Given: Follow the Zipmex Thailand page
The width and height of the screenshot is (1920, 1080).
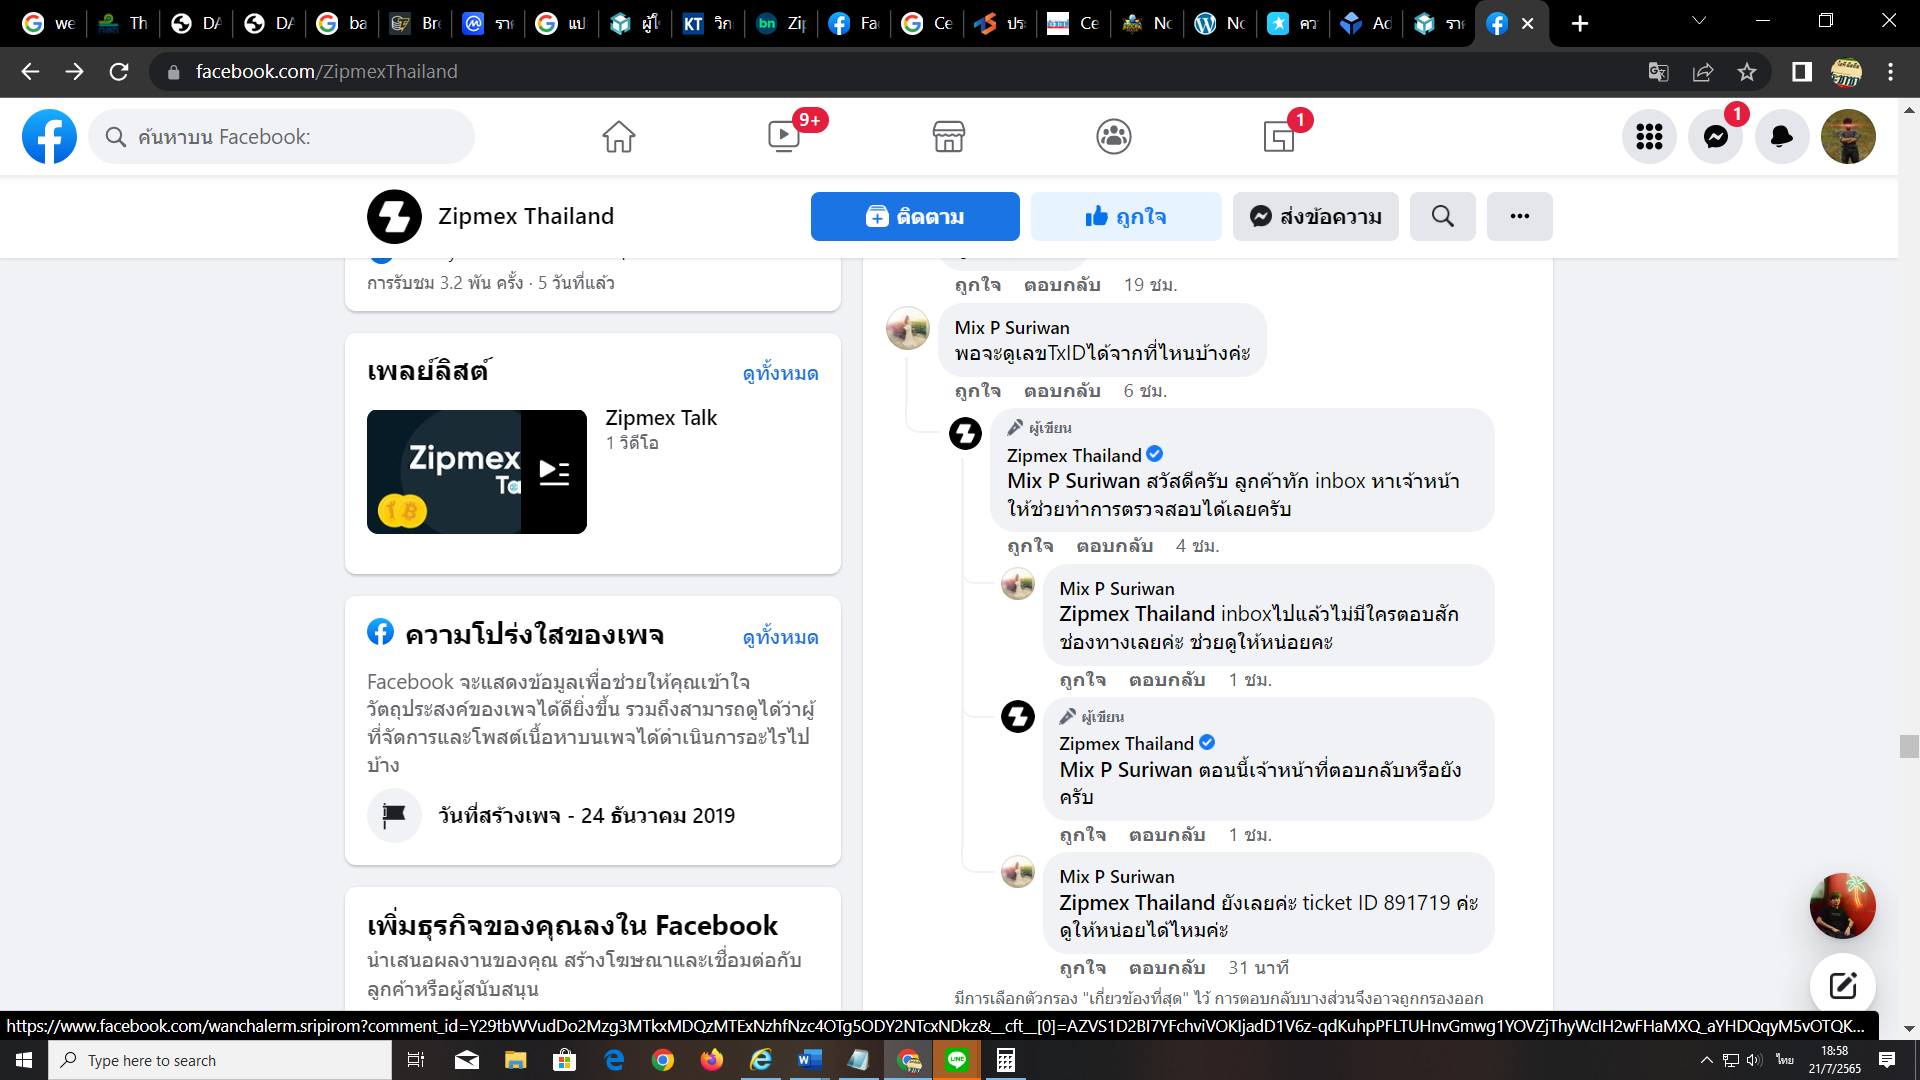Looking at the screenshot, I should pos(915,216).
